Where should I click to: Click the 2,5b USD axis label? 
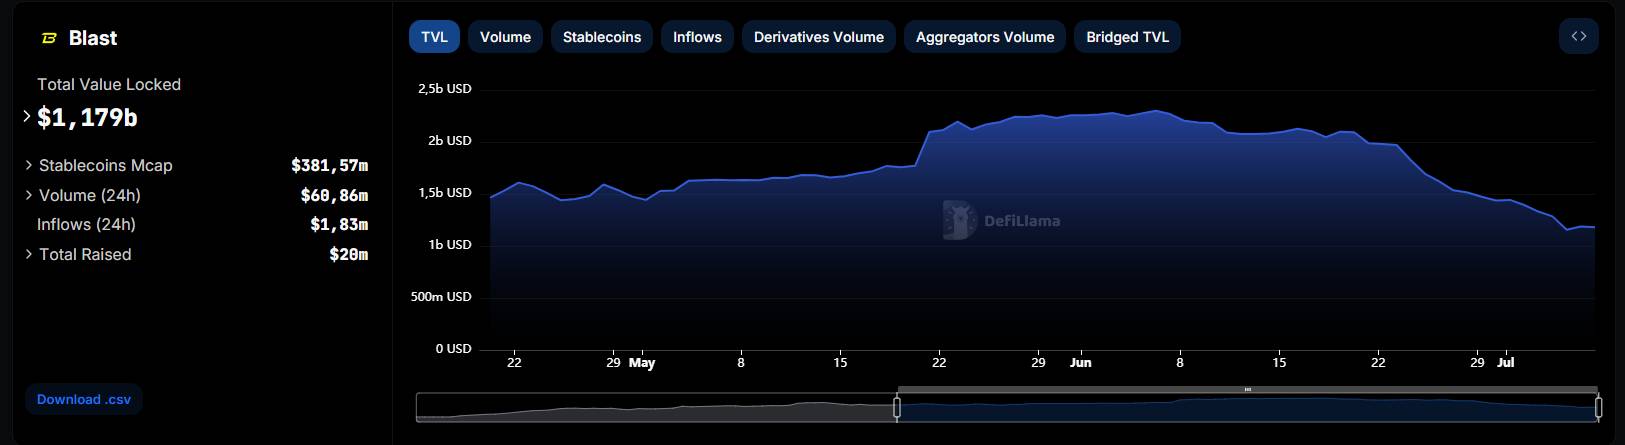[445, 88]
